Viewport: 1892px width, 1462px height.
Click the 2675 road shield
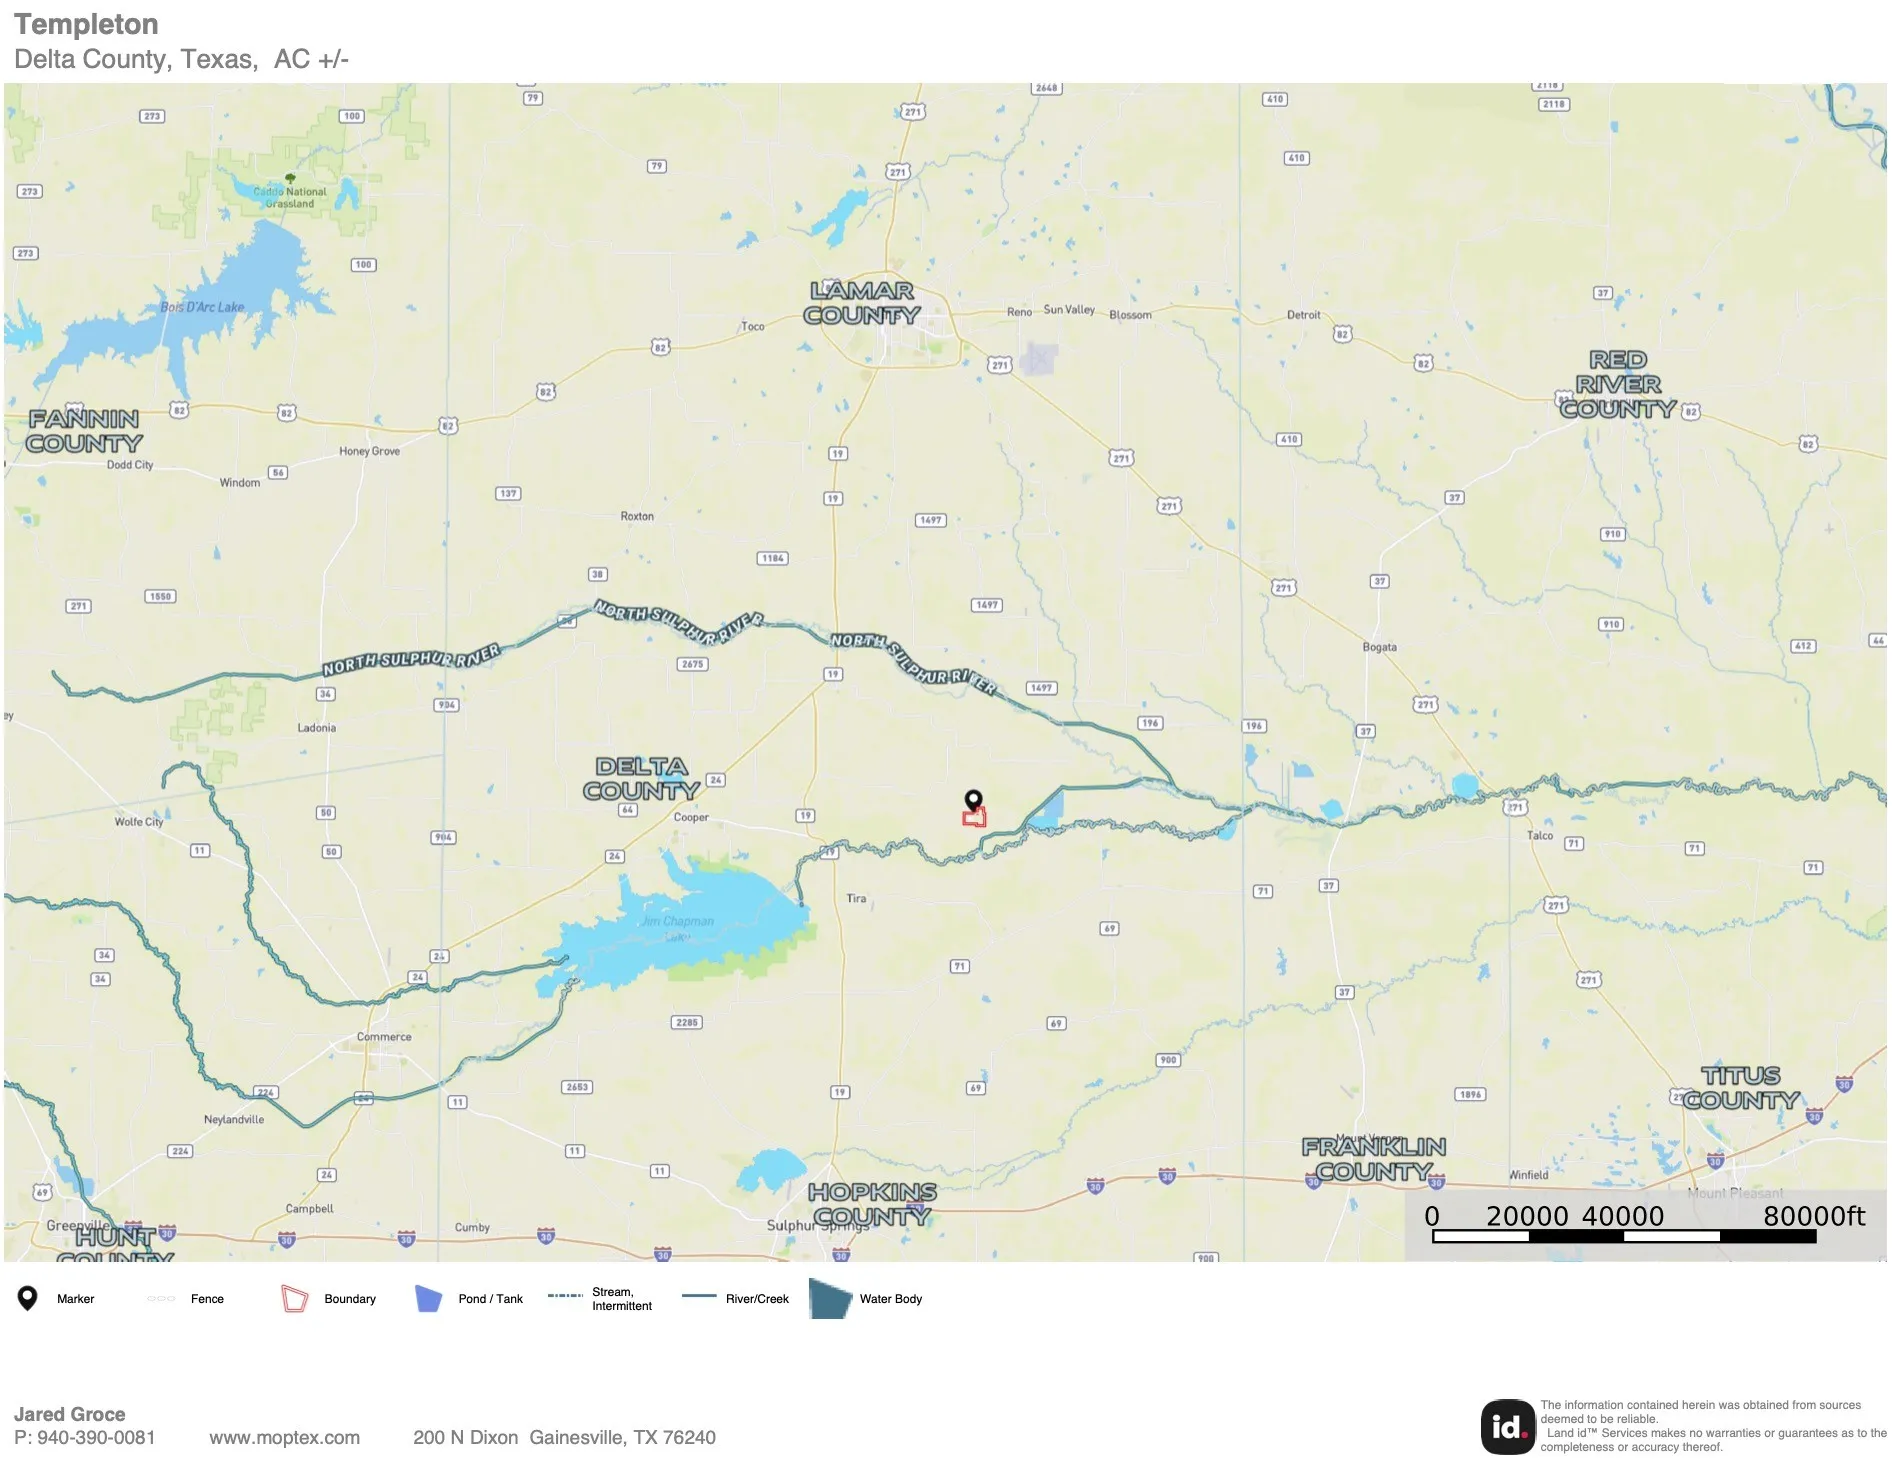click(x=692, y=664)
